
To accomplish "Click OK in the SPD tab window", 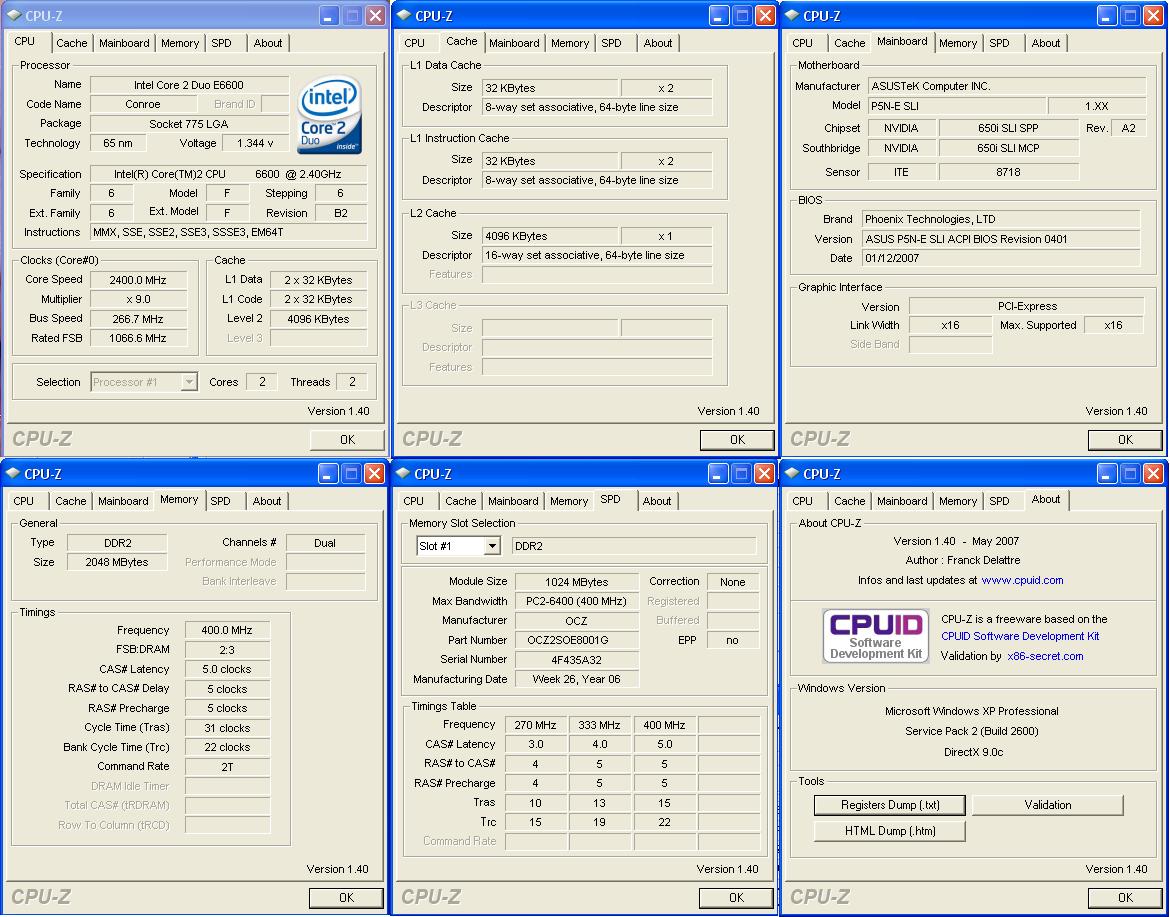I will (736, 898).
